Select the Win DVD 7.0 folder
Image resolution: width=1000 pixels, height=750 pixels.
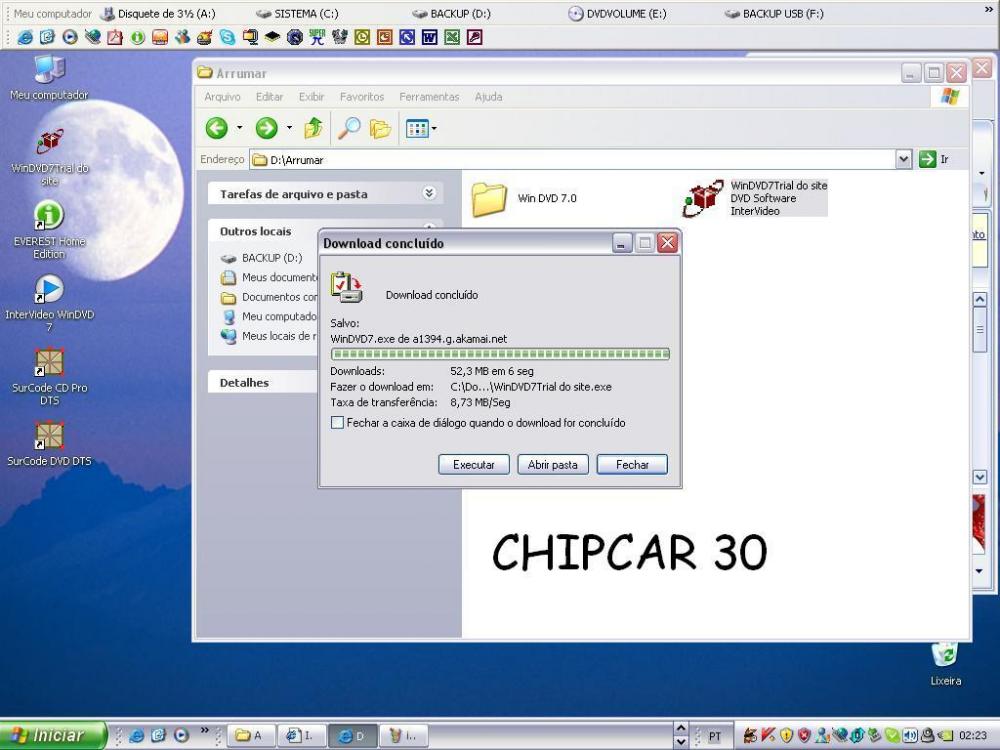point(490,198)
